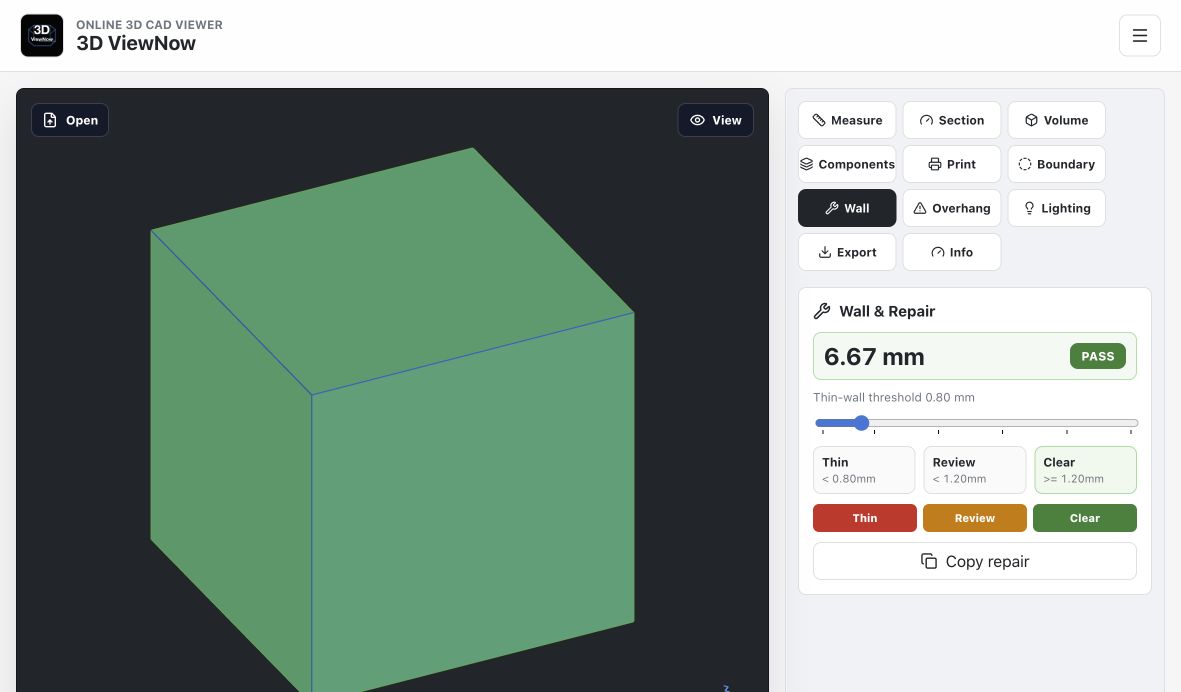Activate the Section tool
Viewport: 1181px width, 692px height.
pos(952,120)
